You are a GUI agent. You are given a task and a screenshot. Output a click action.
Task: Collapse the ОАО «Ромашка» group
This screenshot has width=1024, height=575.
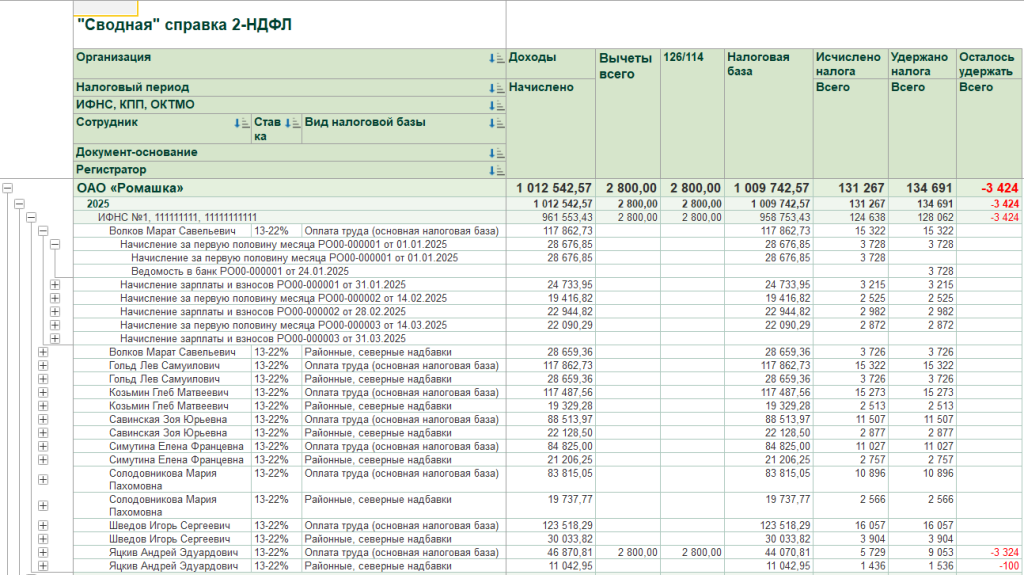[8, 188]
